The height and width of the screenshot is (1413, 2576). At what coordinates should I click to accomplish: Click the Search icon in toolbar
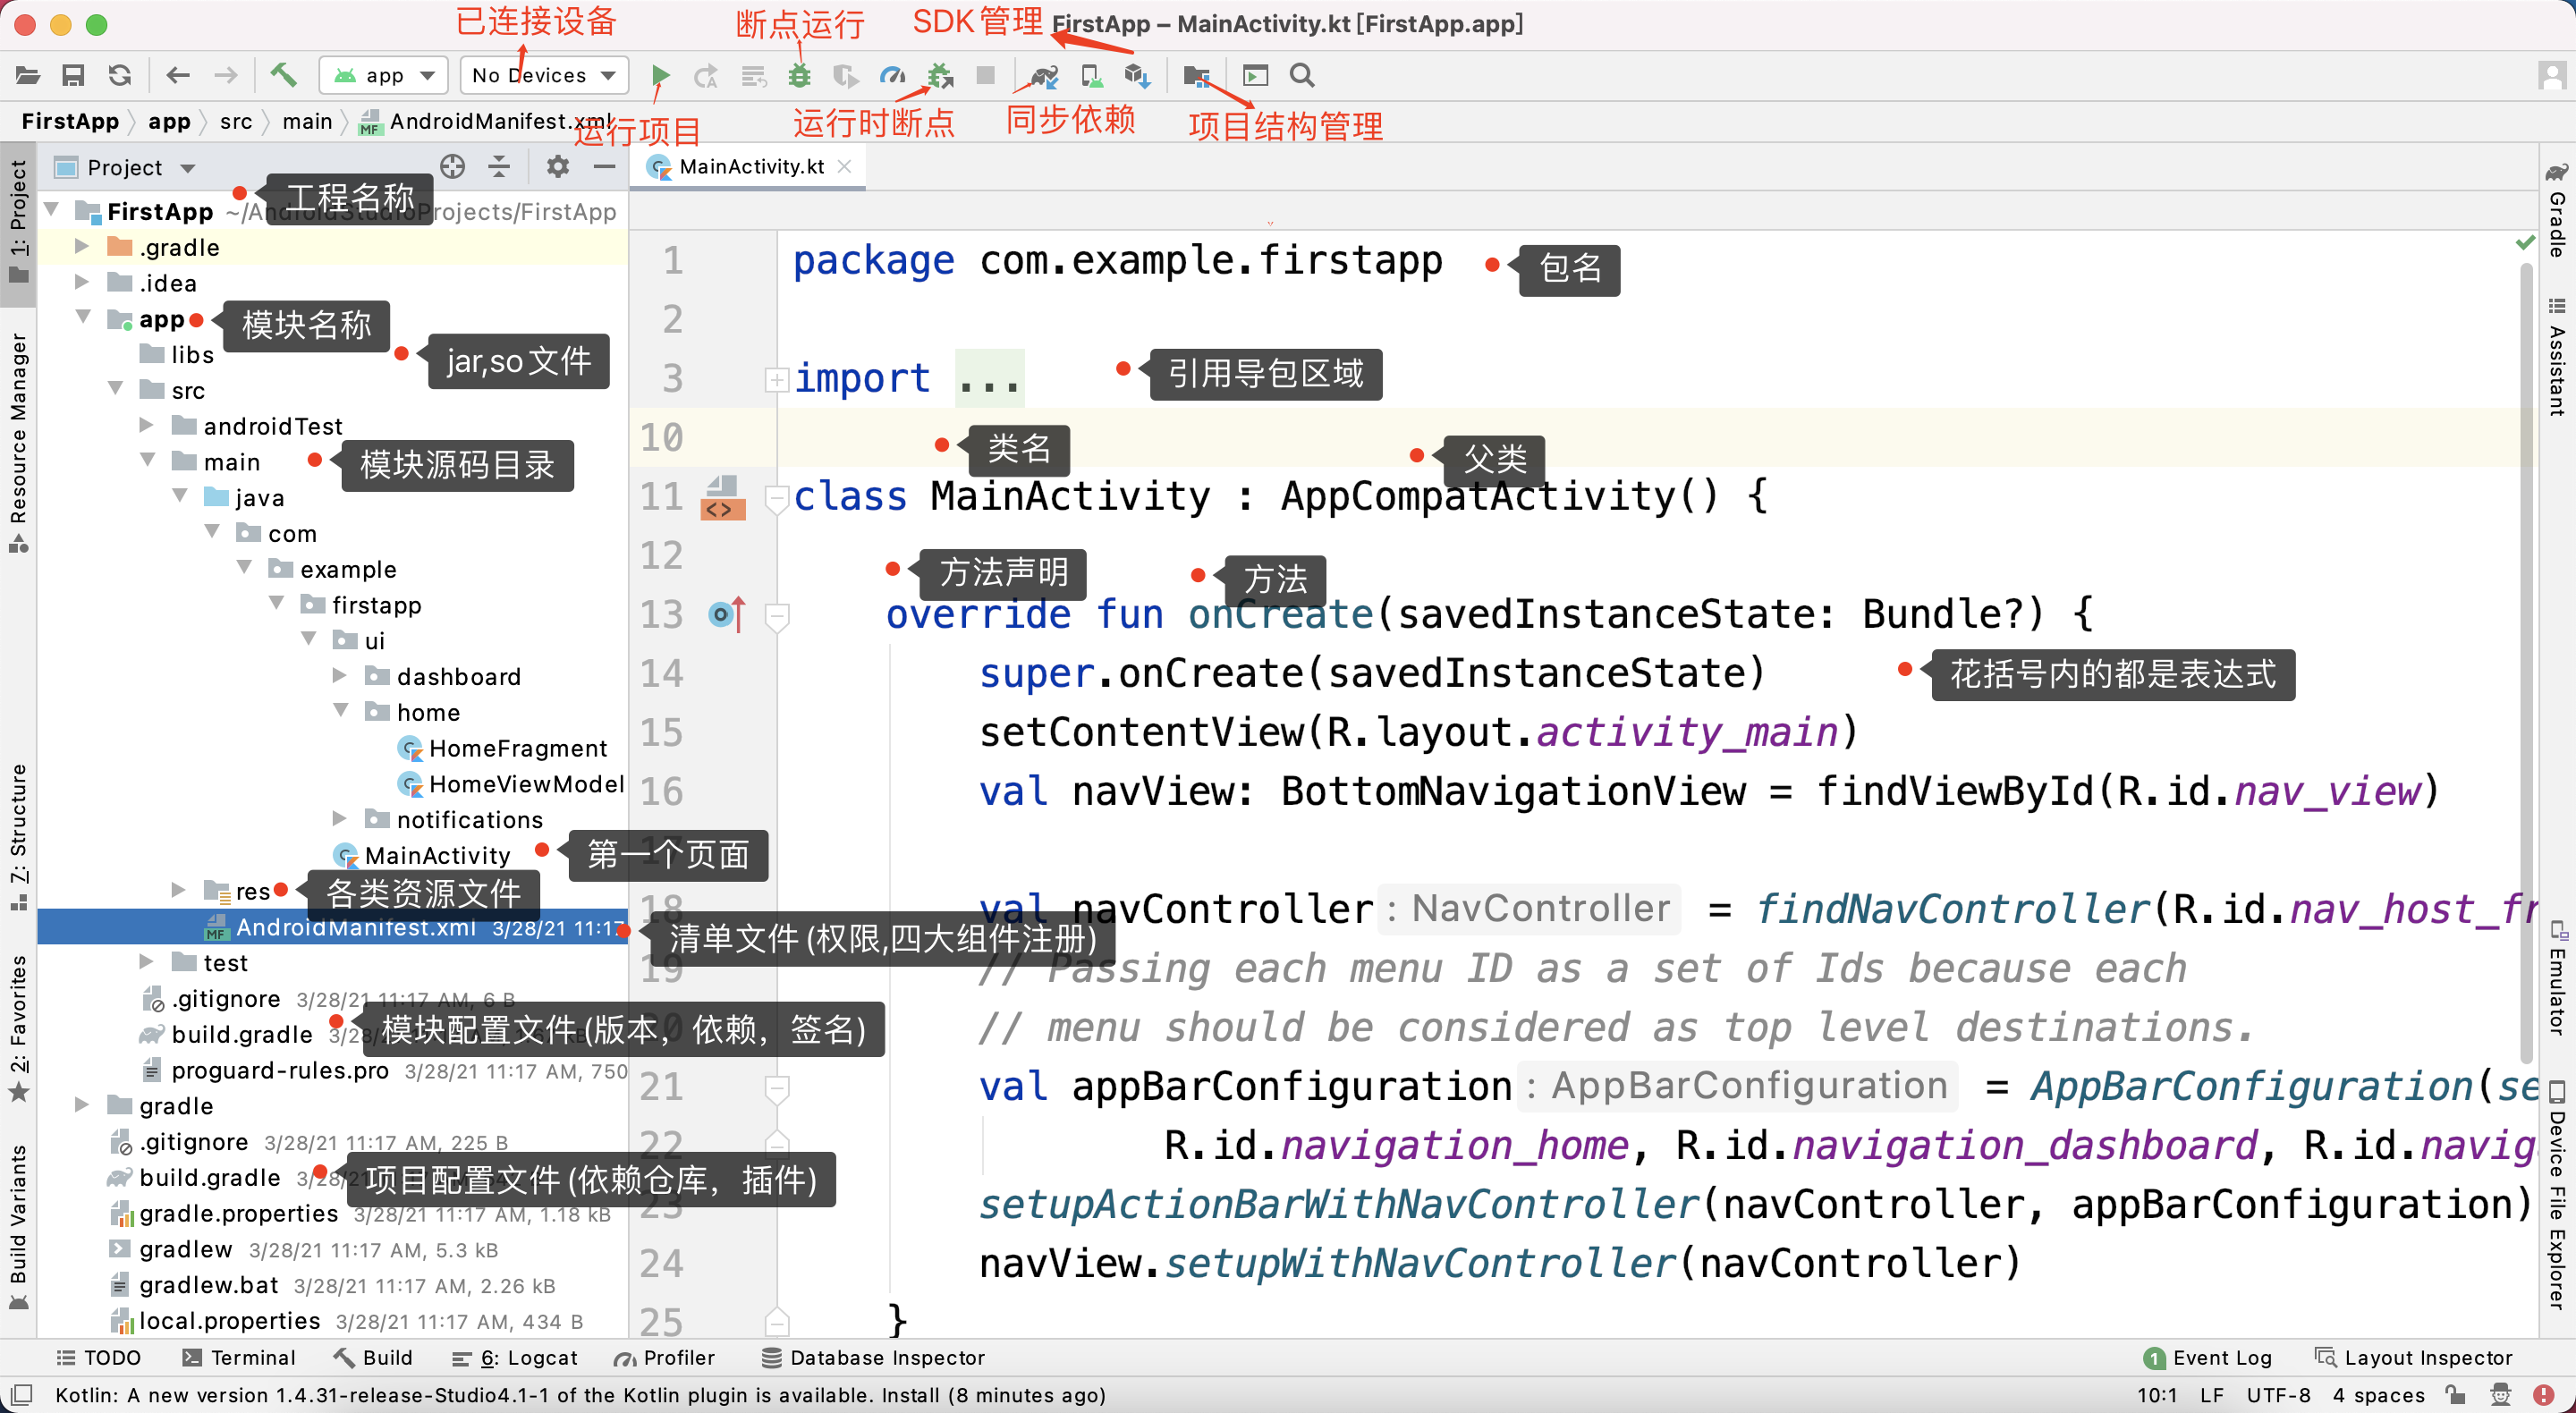point(1303,75)
